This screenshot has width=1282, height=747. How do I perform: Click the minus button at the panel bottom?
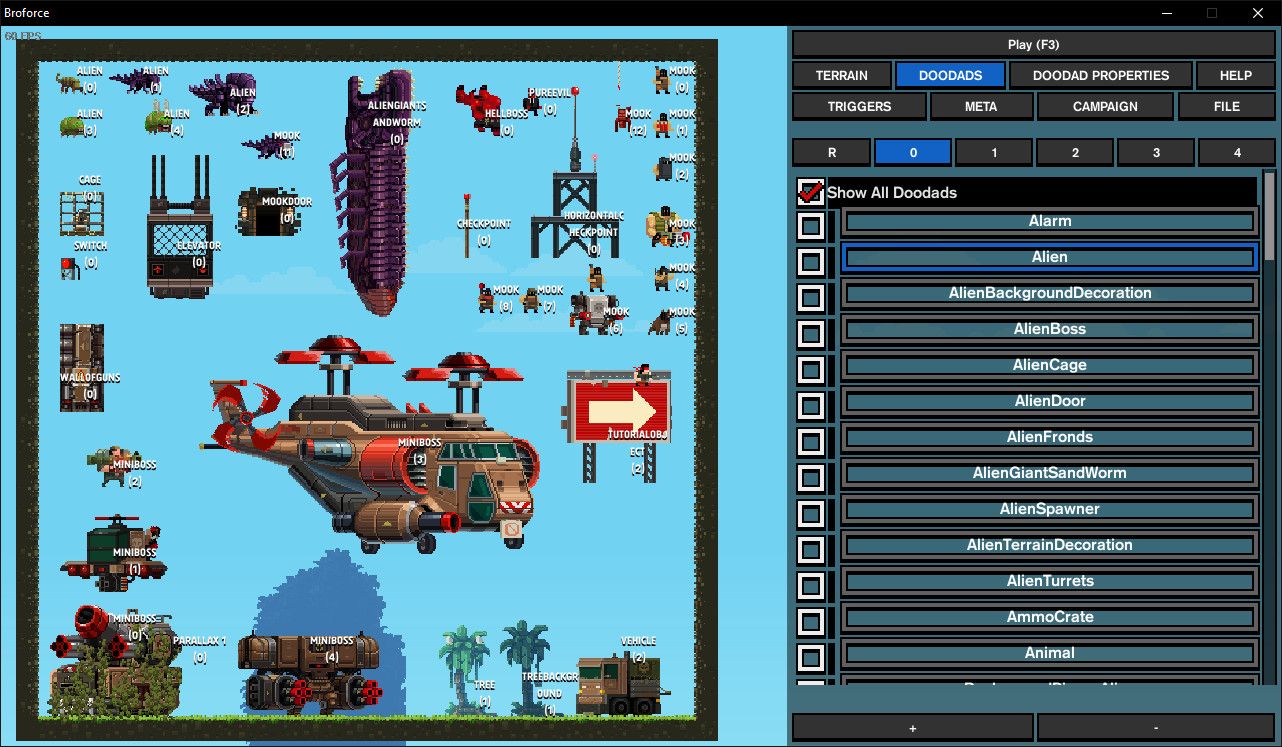click(x=1156, y=727)
